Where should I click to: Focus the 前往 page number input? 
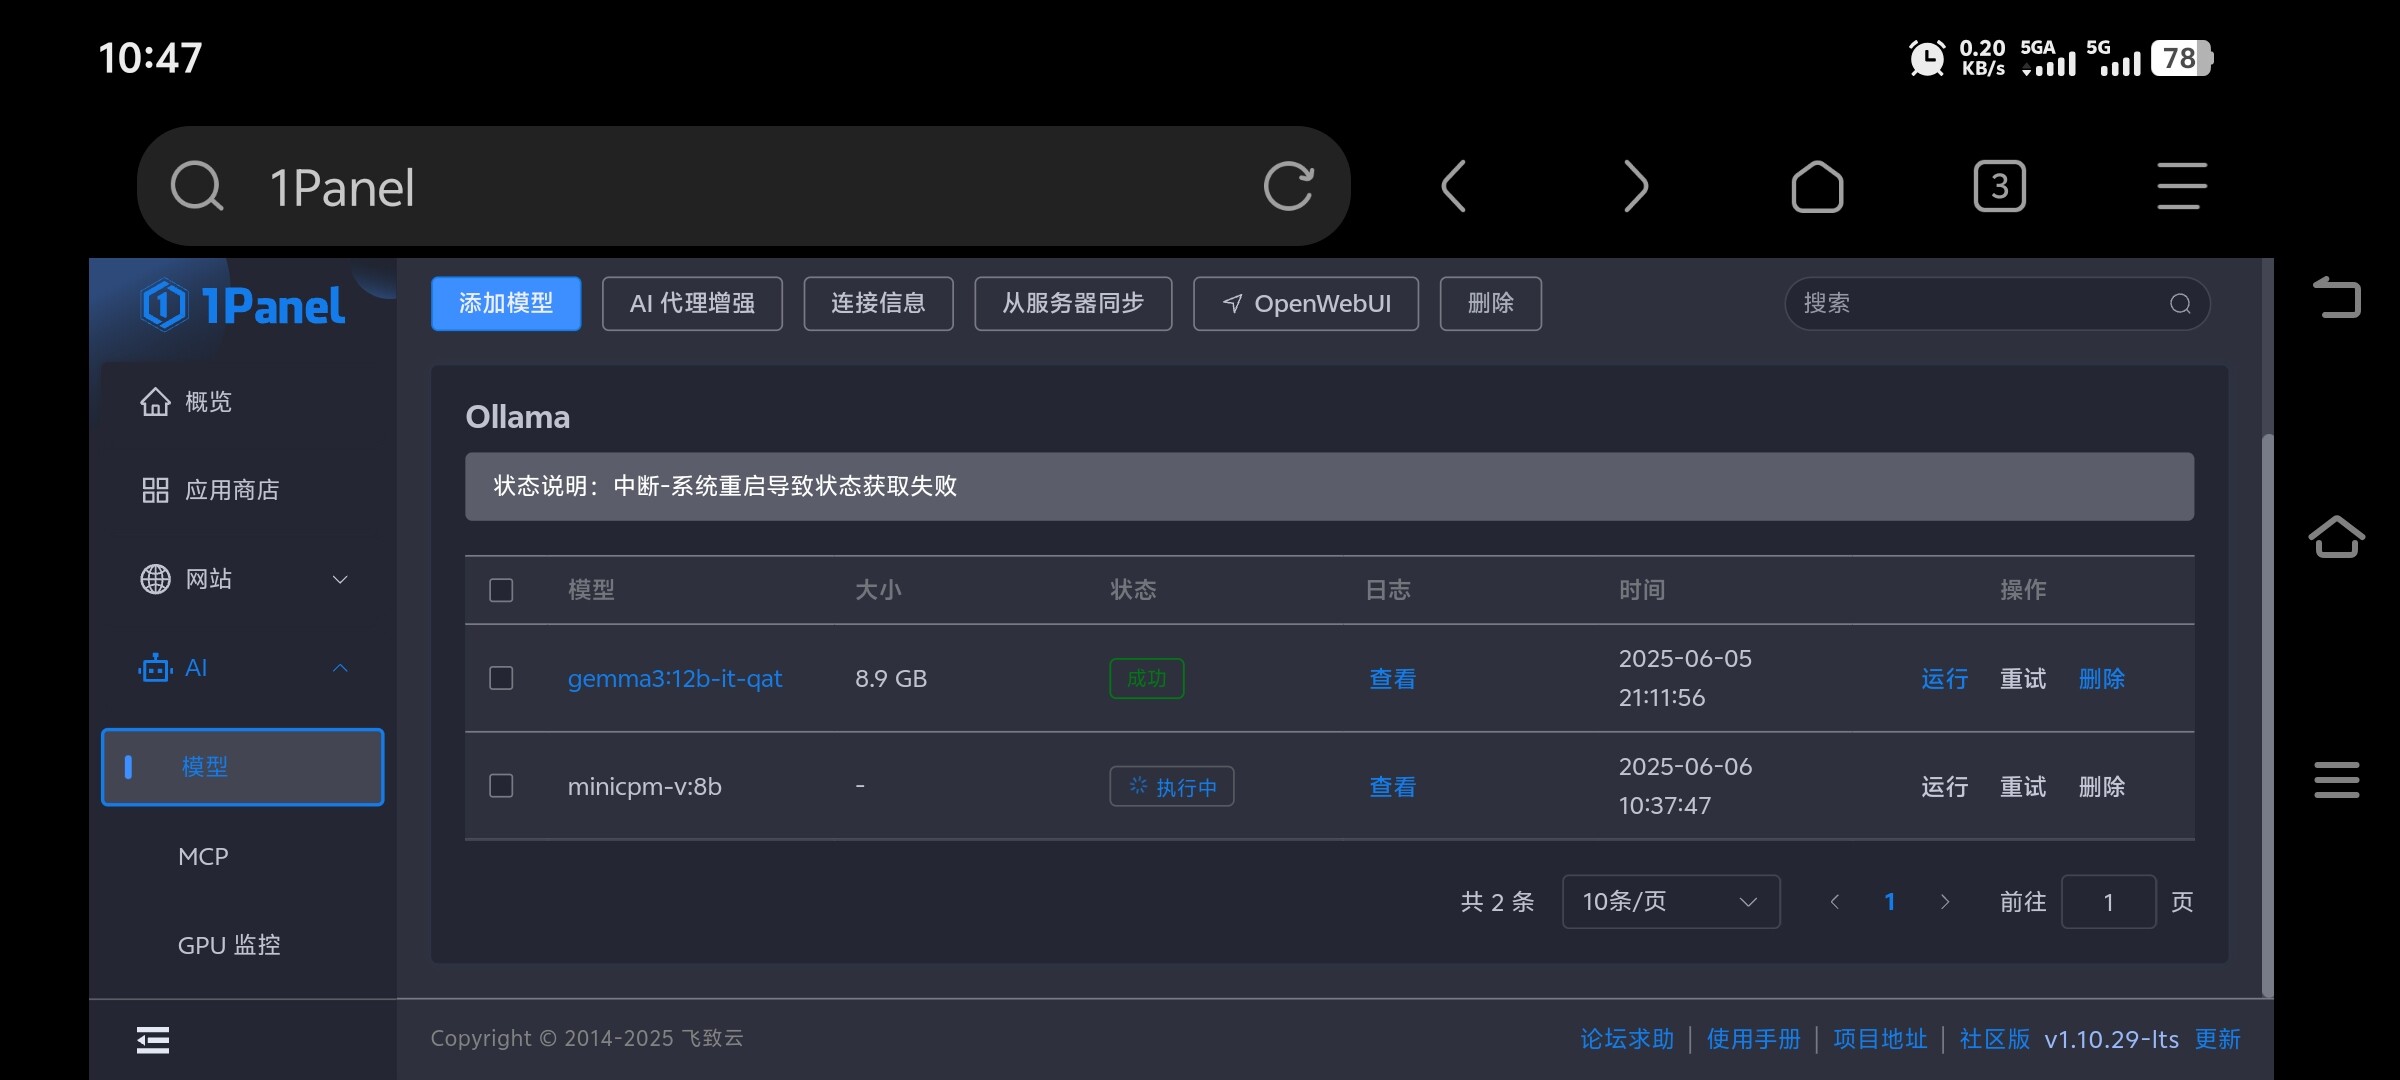2108,902
